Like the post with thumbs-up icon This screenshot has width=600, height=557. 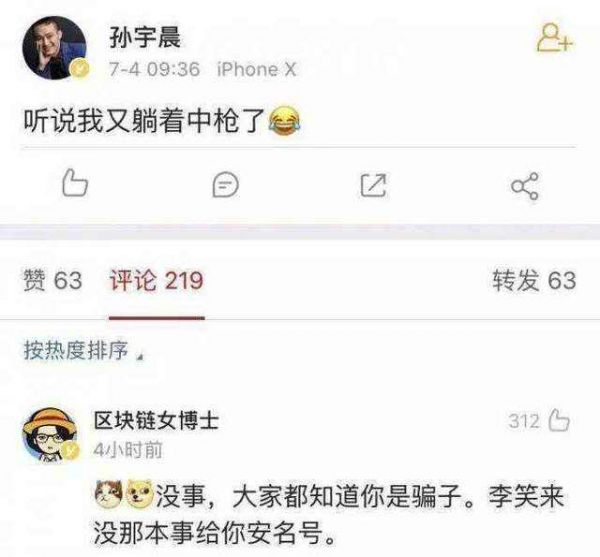click(75, 184)
